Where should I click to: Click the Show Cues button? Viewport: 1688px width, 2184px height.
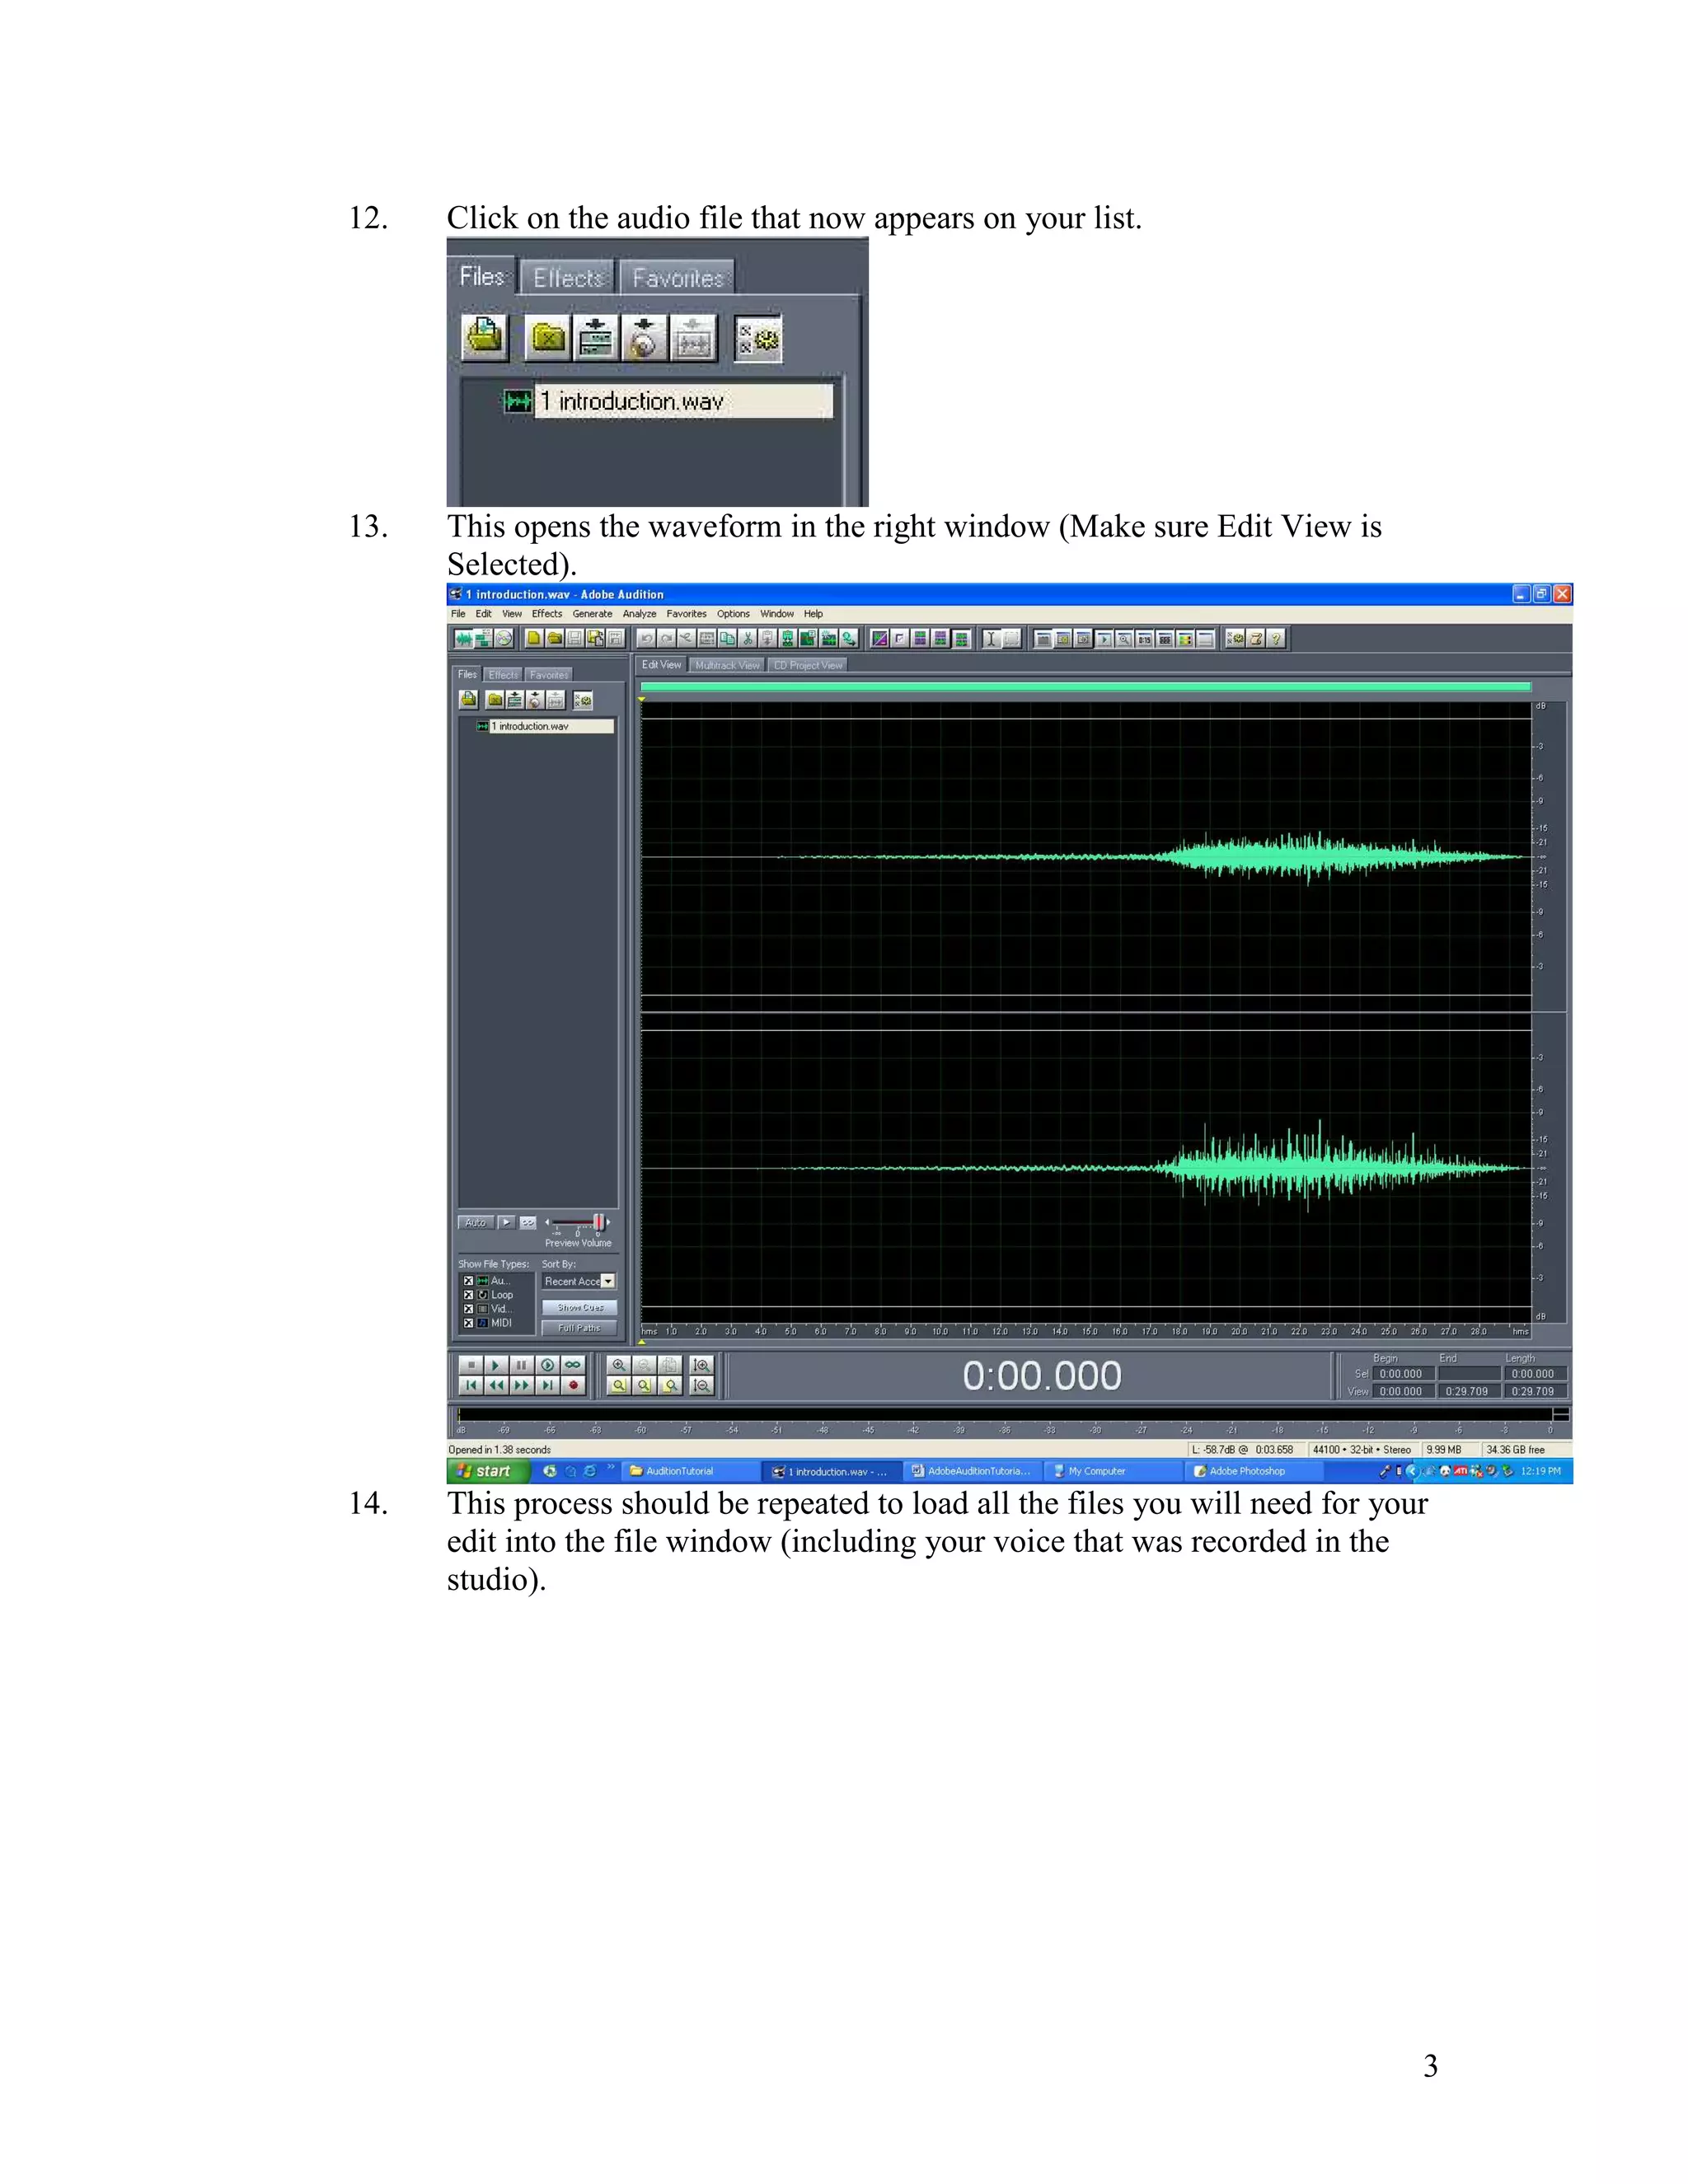coord(579,1307)
